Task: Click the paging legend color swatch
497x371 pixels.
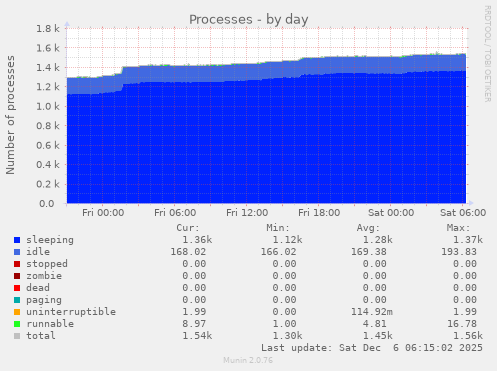Action: tap(17, 300)
